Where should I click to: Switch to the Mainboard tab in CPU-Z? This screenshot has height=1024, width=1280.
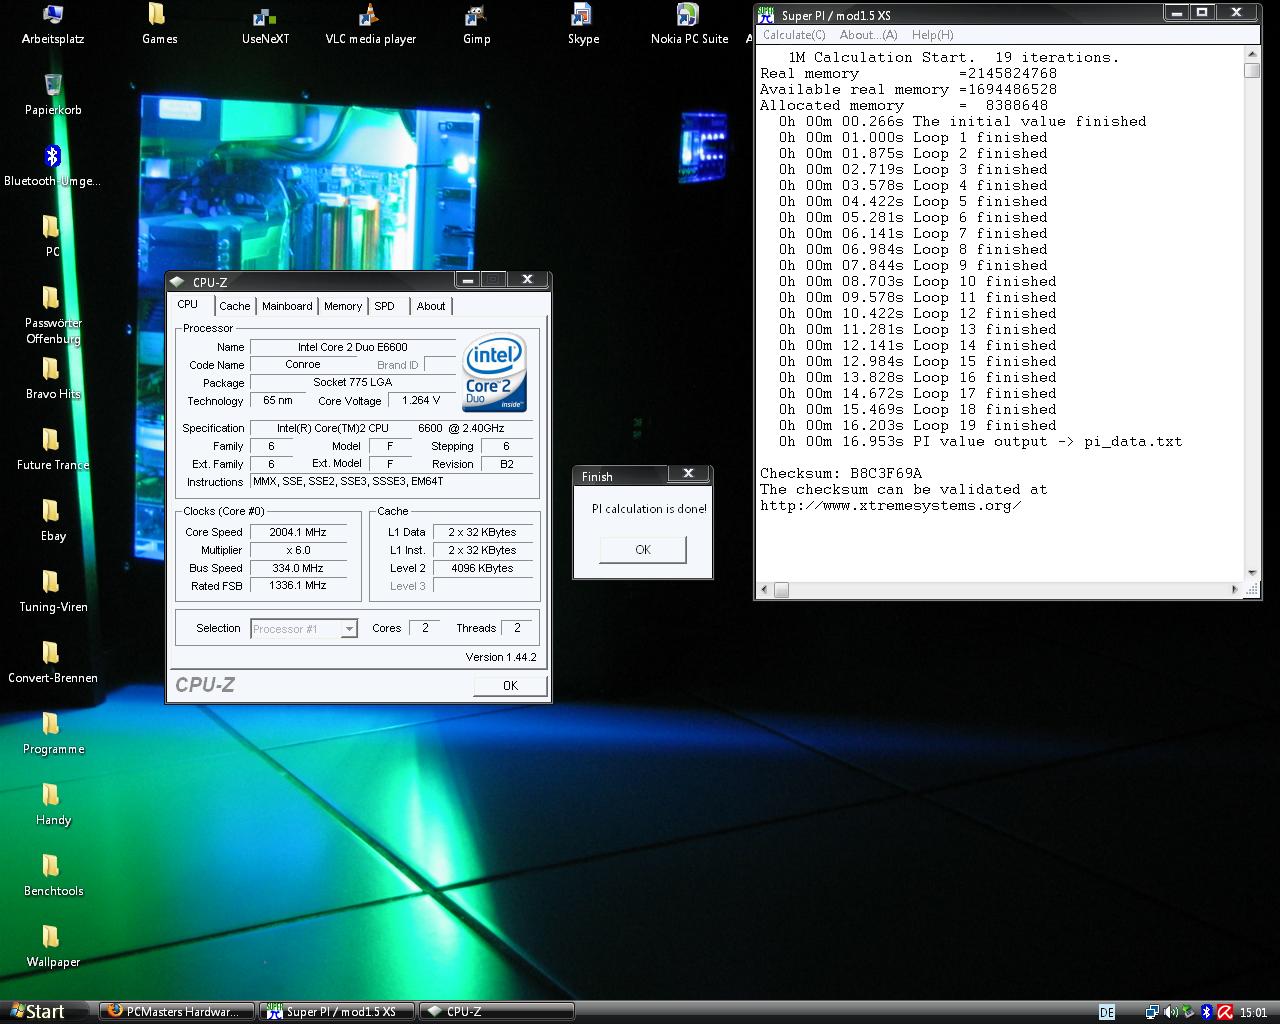287,306
